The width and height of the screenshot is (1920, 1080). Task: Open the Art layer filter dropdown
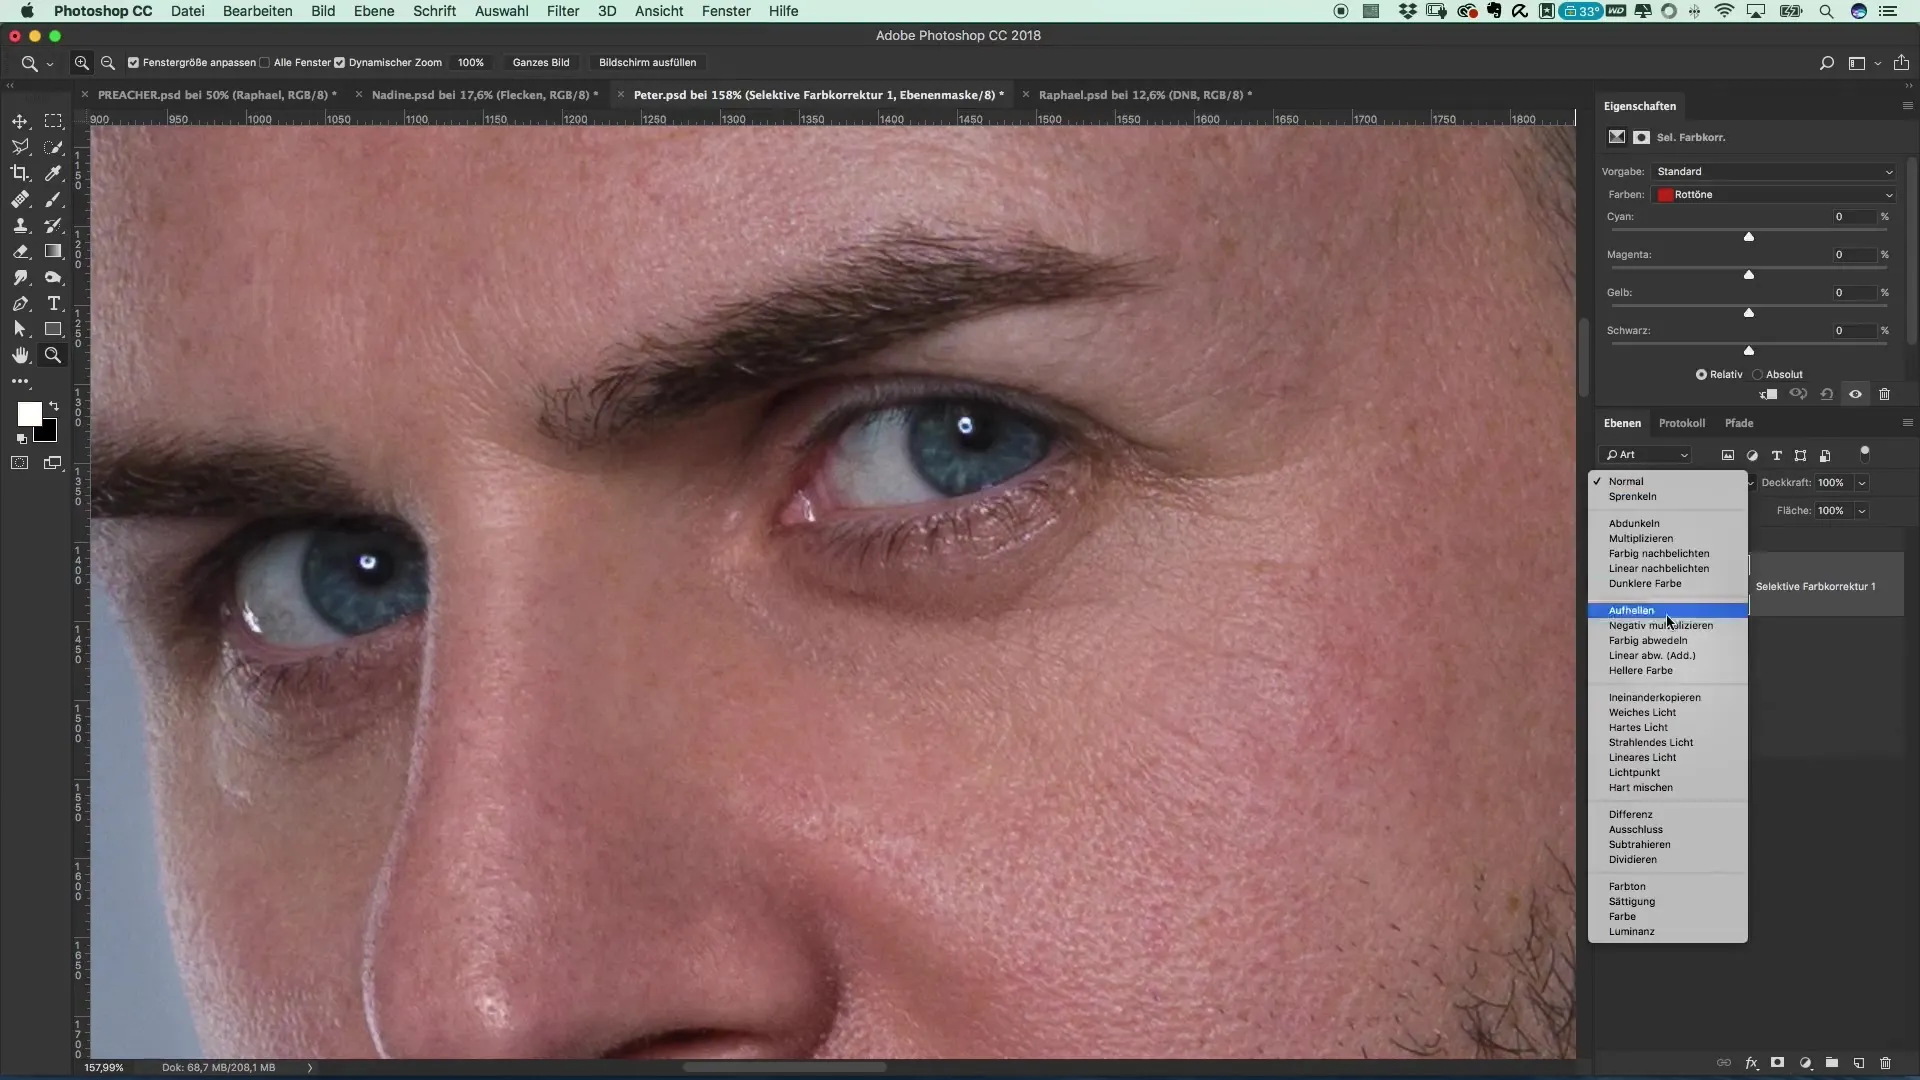coord(1646,455)
